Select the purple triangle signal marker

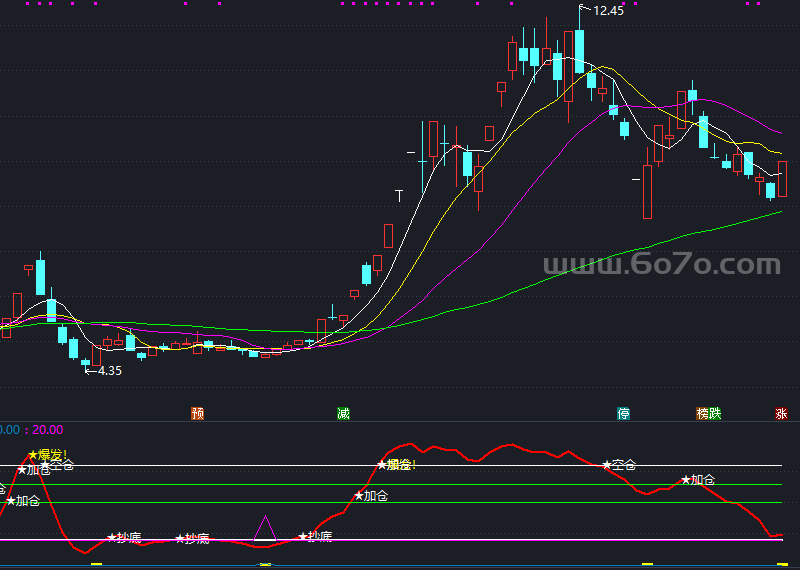click(x=265, y=528)
